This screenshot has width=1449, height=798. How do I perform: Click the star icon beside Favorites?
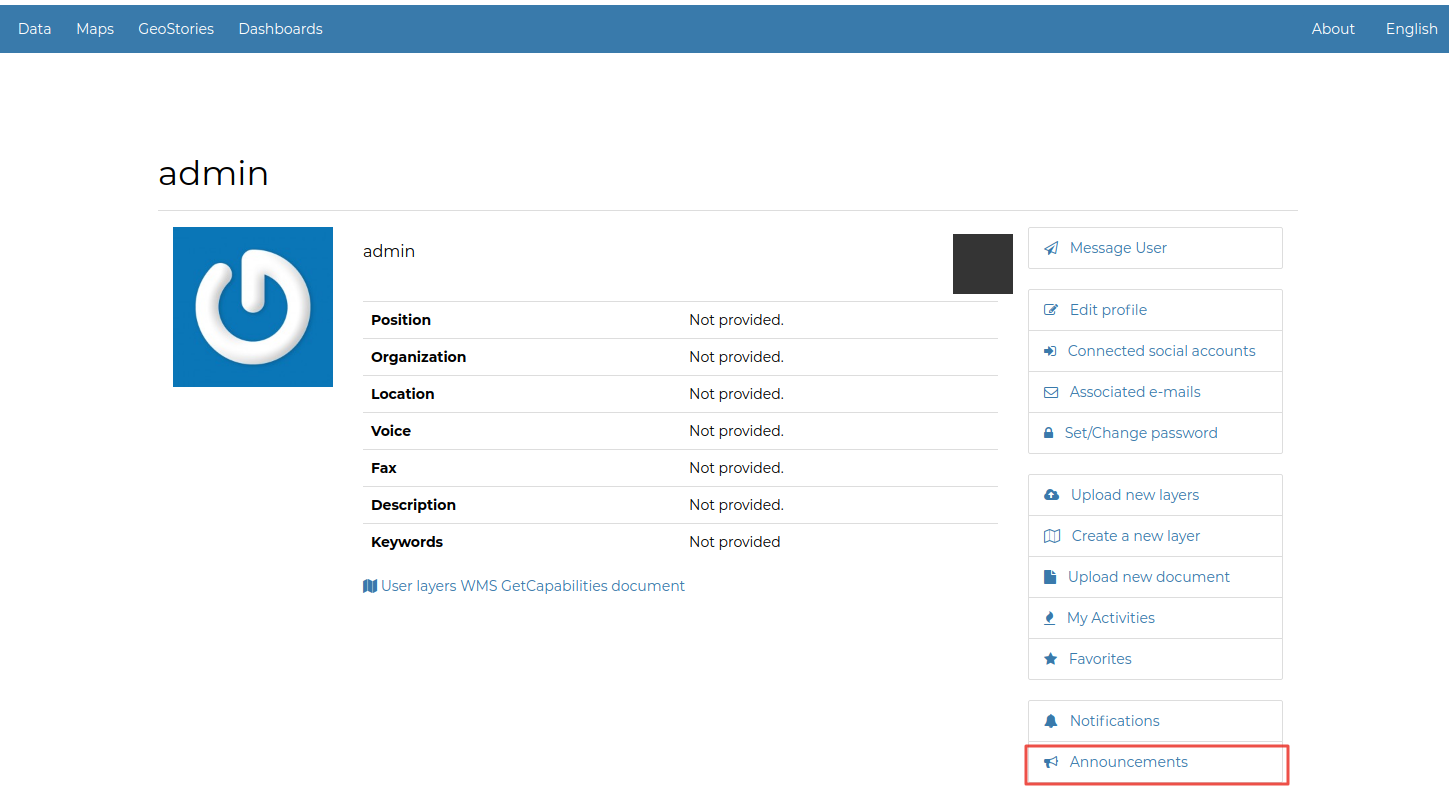(x=1050, y=659)
